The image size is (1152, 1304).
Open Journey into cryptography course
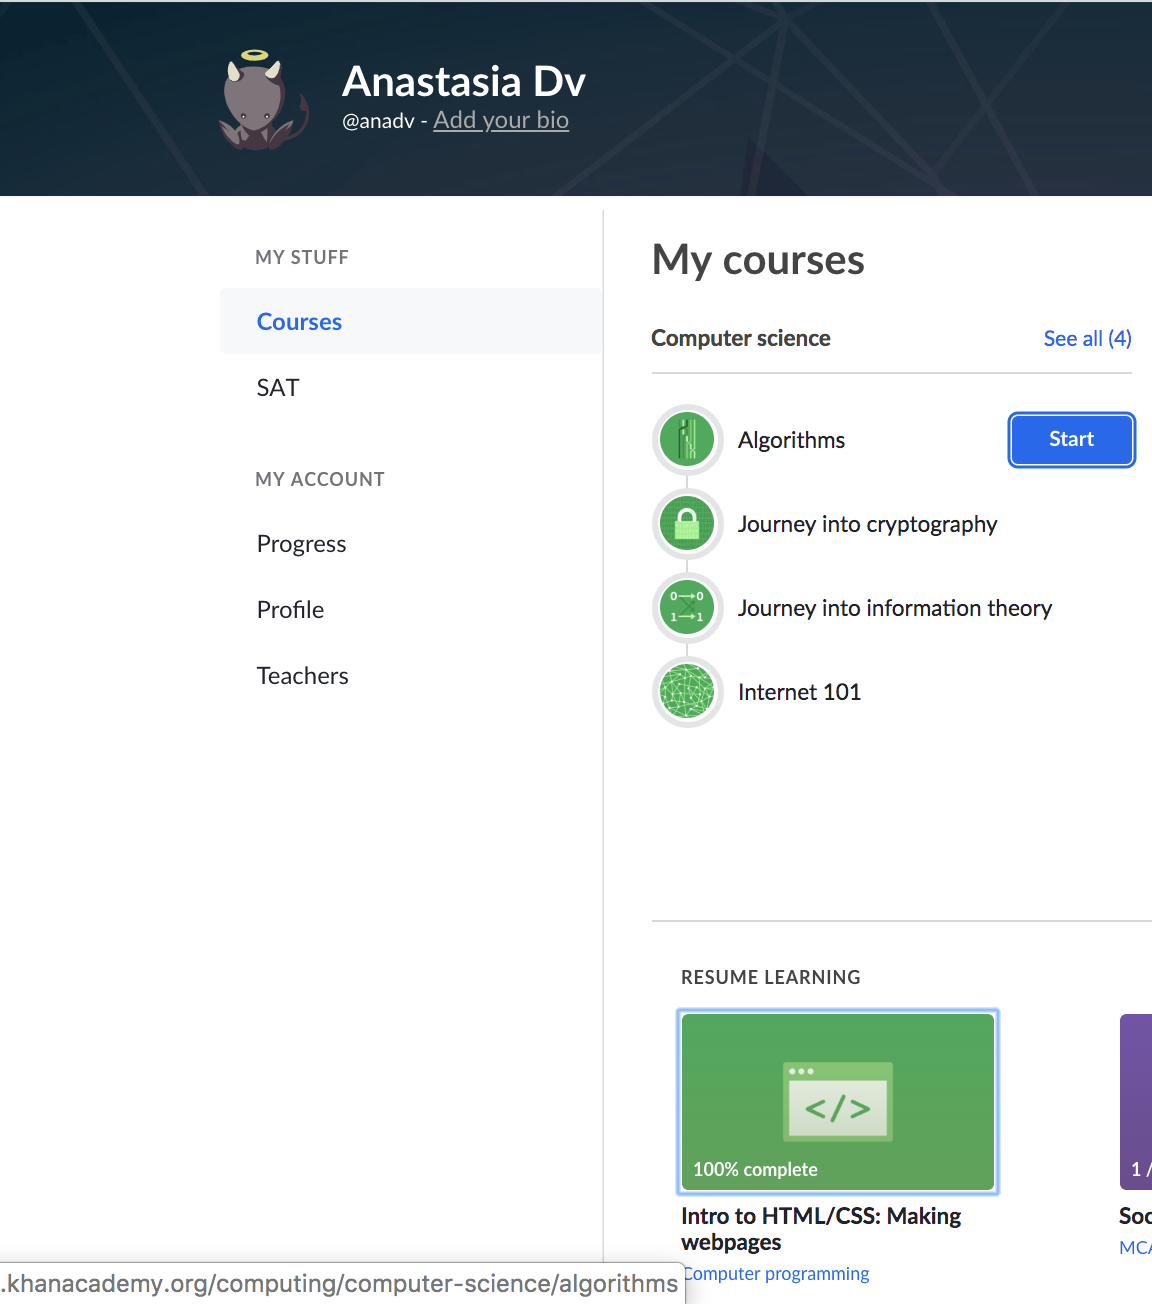pos(867,524)
